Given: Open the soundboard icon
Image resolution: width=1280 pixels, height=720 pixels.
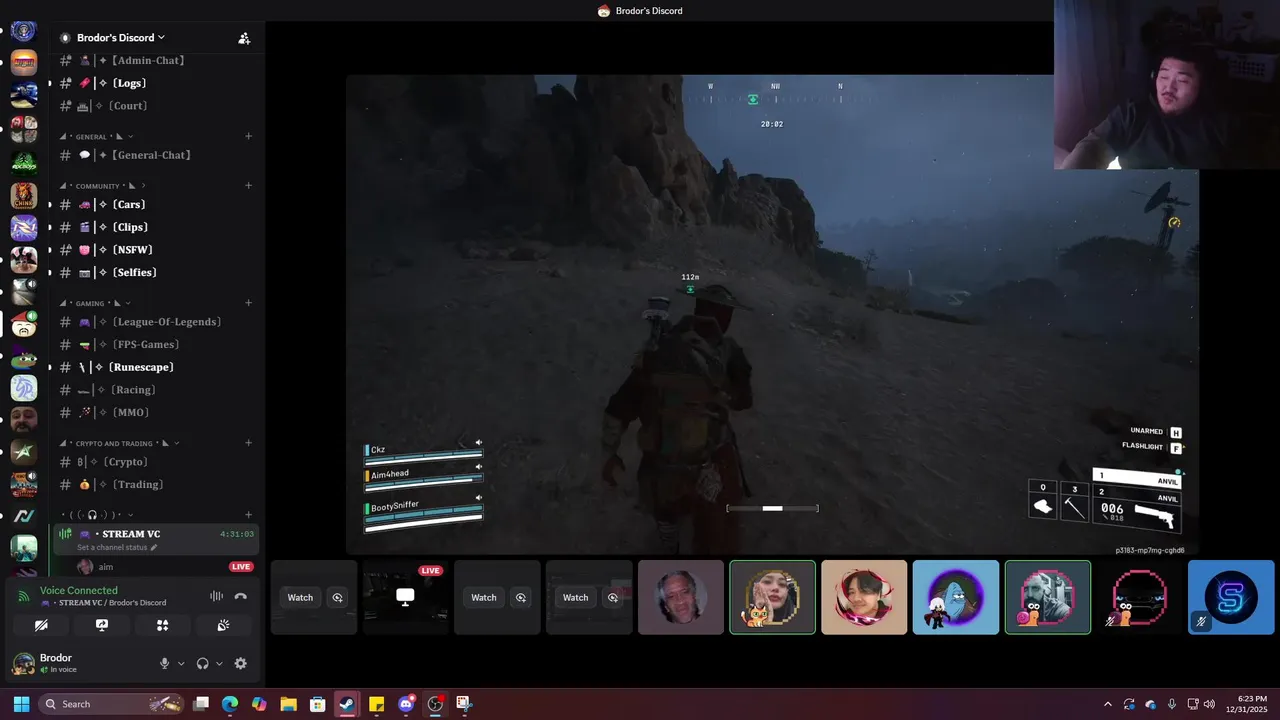Looking at the screenshot, I should (223, 625).
